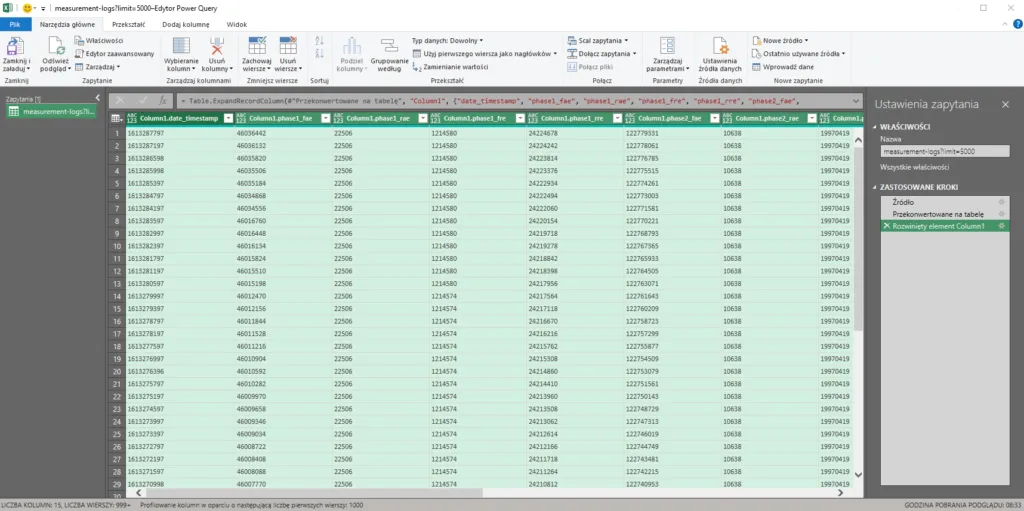Click gear icon for Przekonwertowane na tabelę step
1024x511 pixels.
[x=1000, y=214]
